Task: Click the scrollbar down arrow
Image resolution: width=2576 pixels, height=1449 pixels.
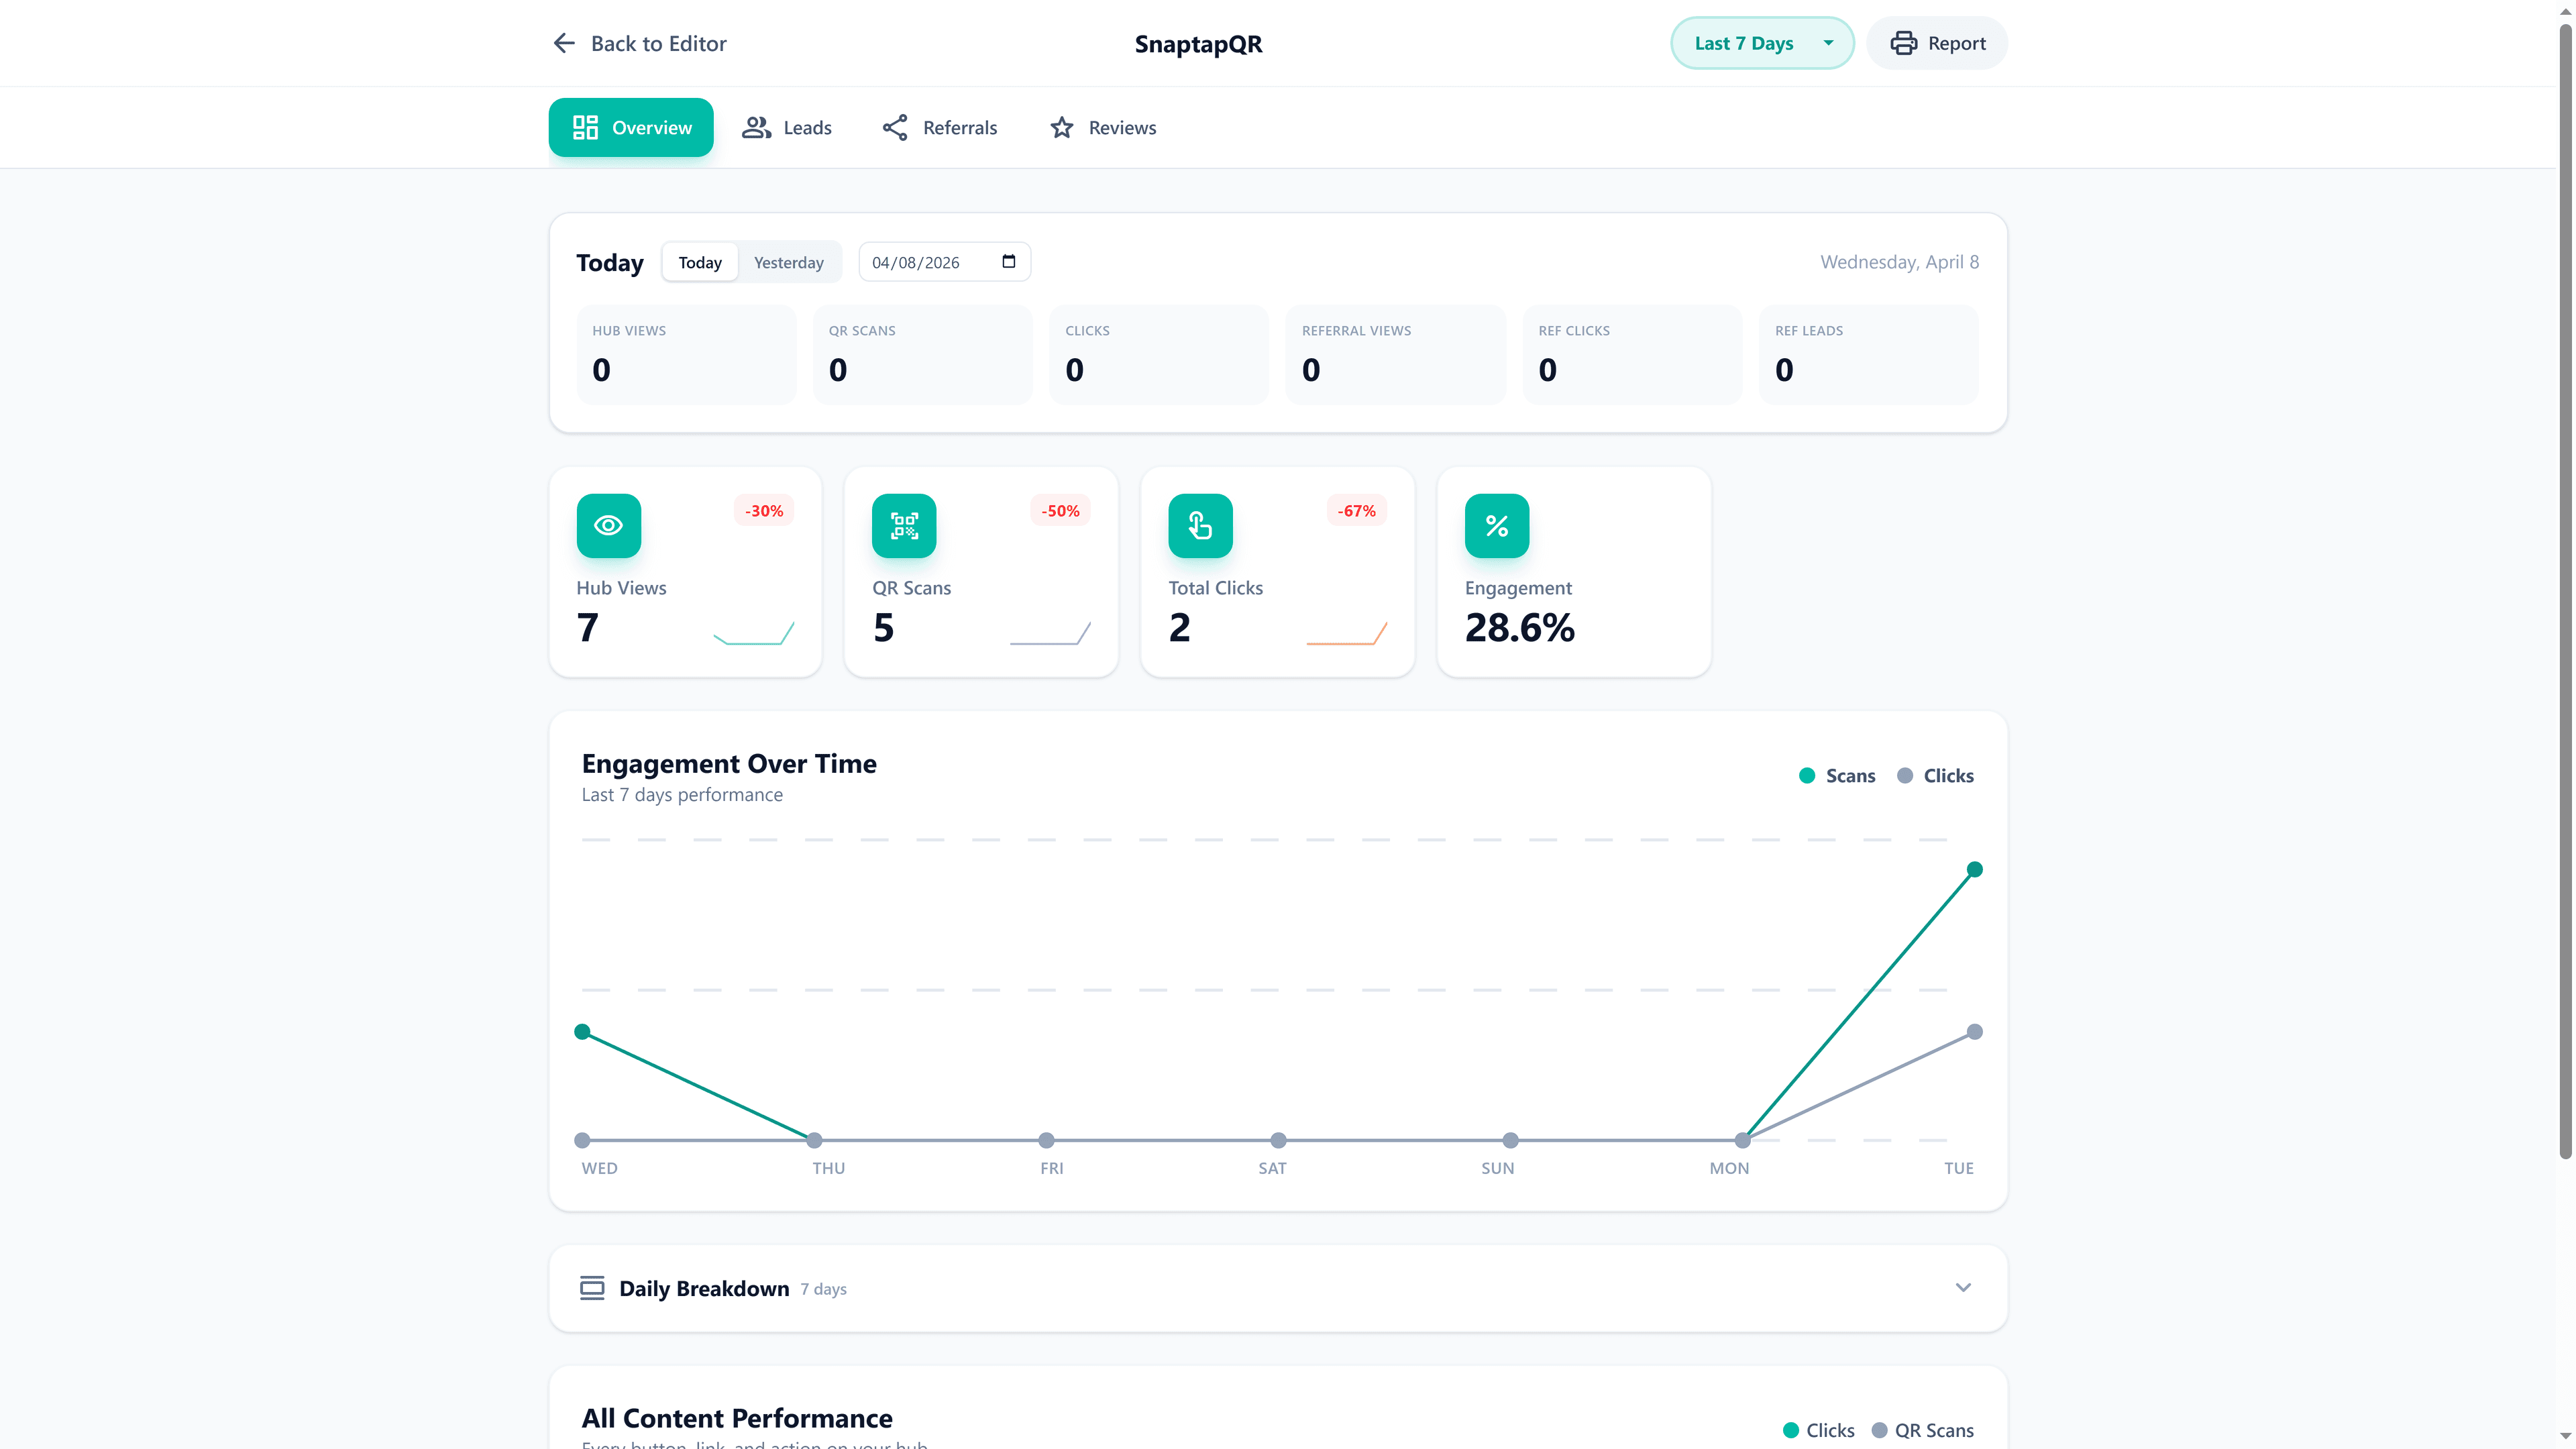Action: [2565, 1438]
